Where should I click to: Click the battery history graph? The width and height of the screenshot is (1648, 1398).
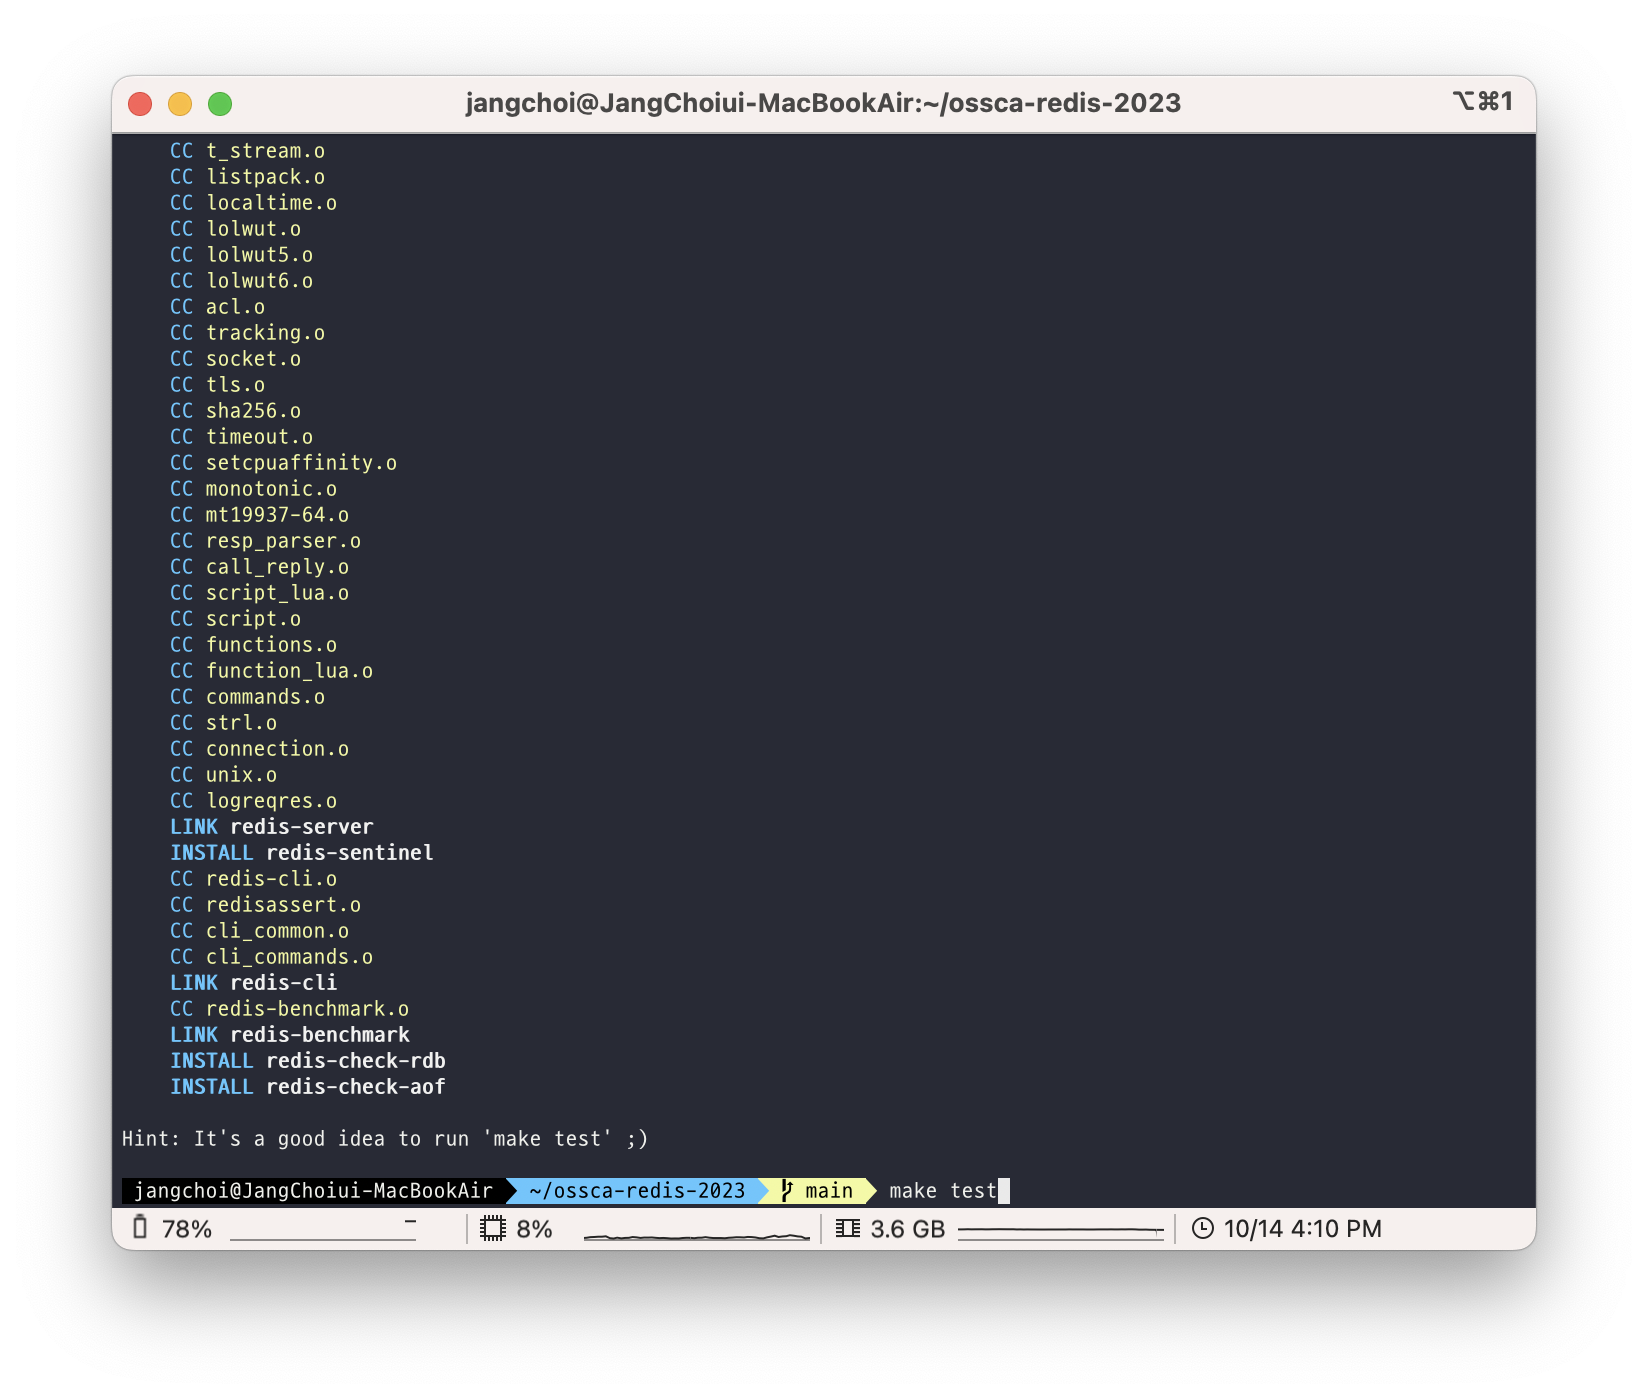pos(323,1230)
